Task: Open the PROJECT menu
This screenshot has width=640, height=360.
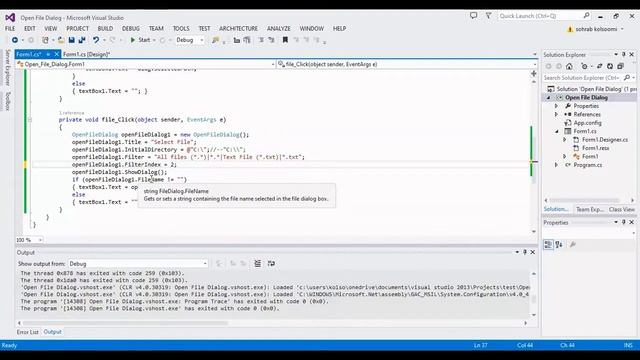Action: [x=78, y=29]
